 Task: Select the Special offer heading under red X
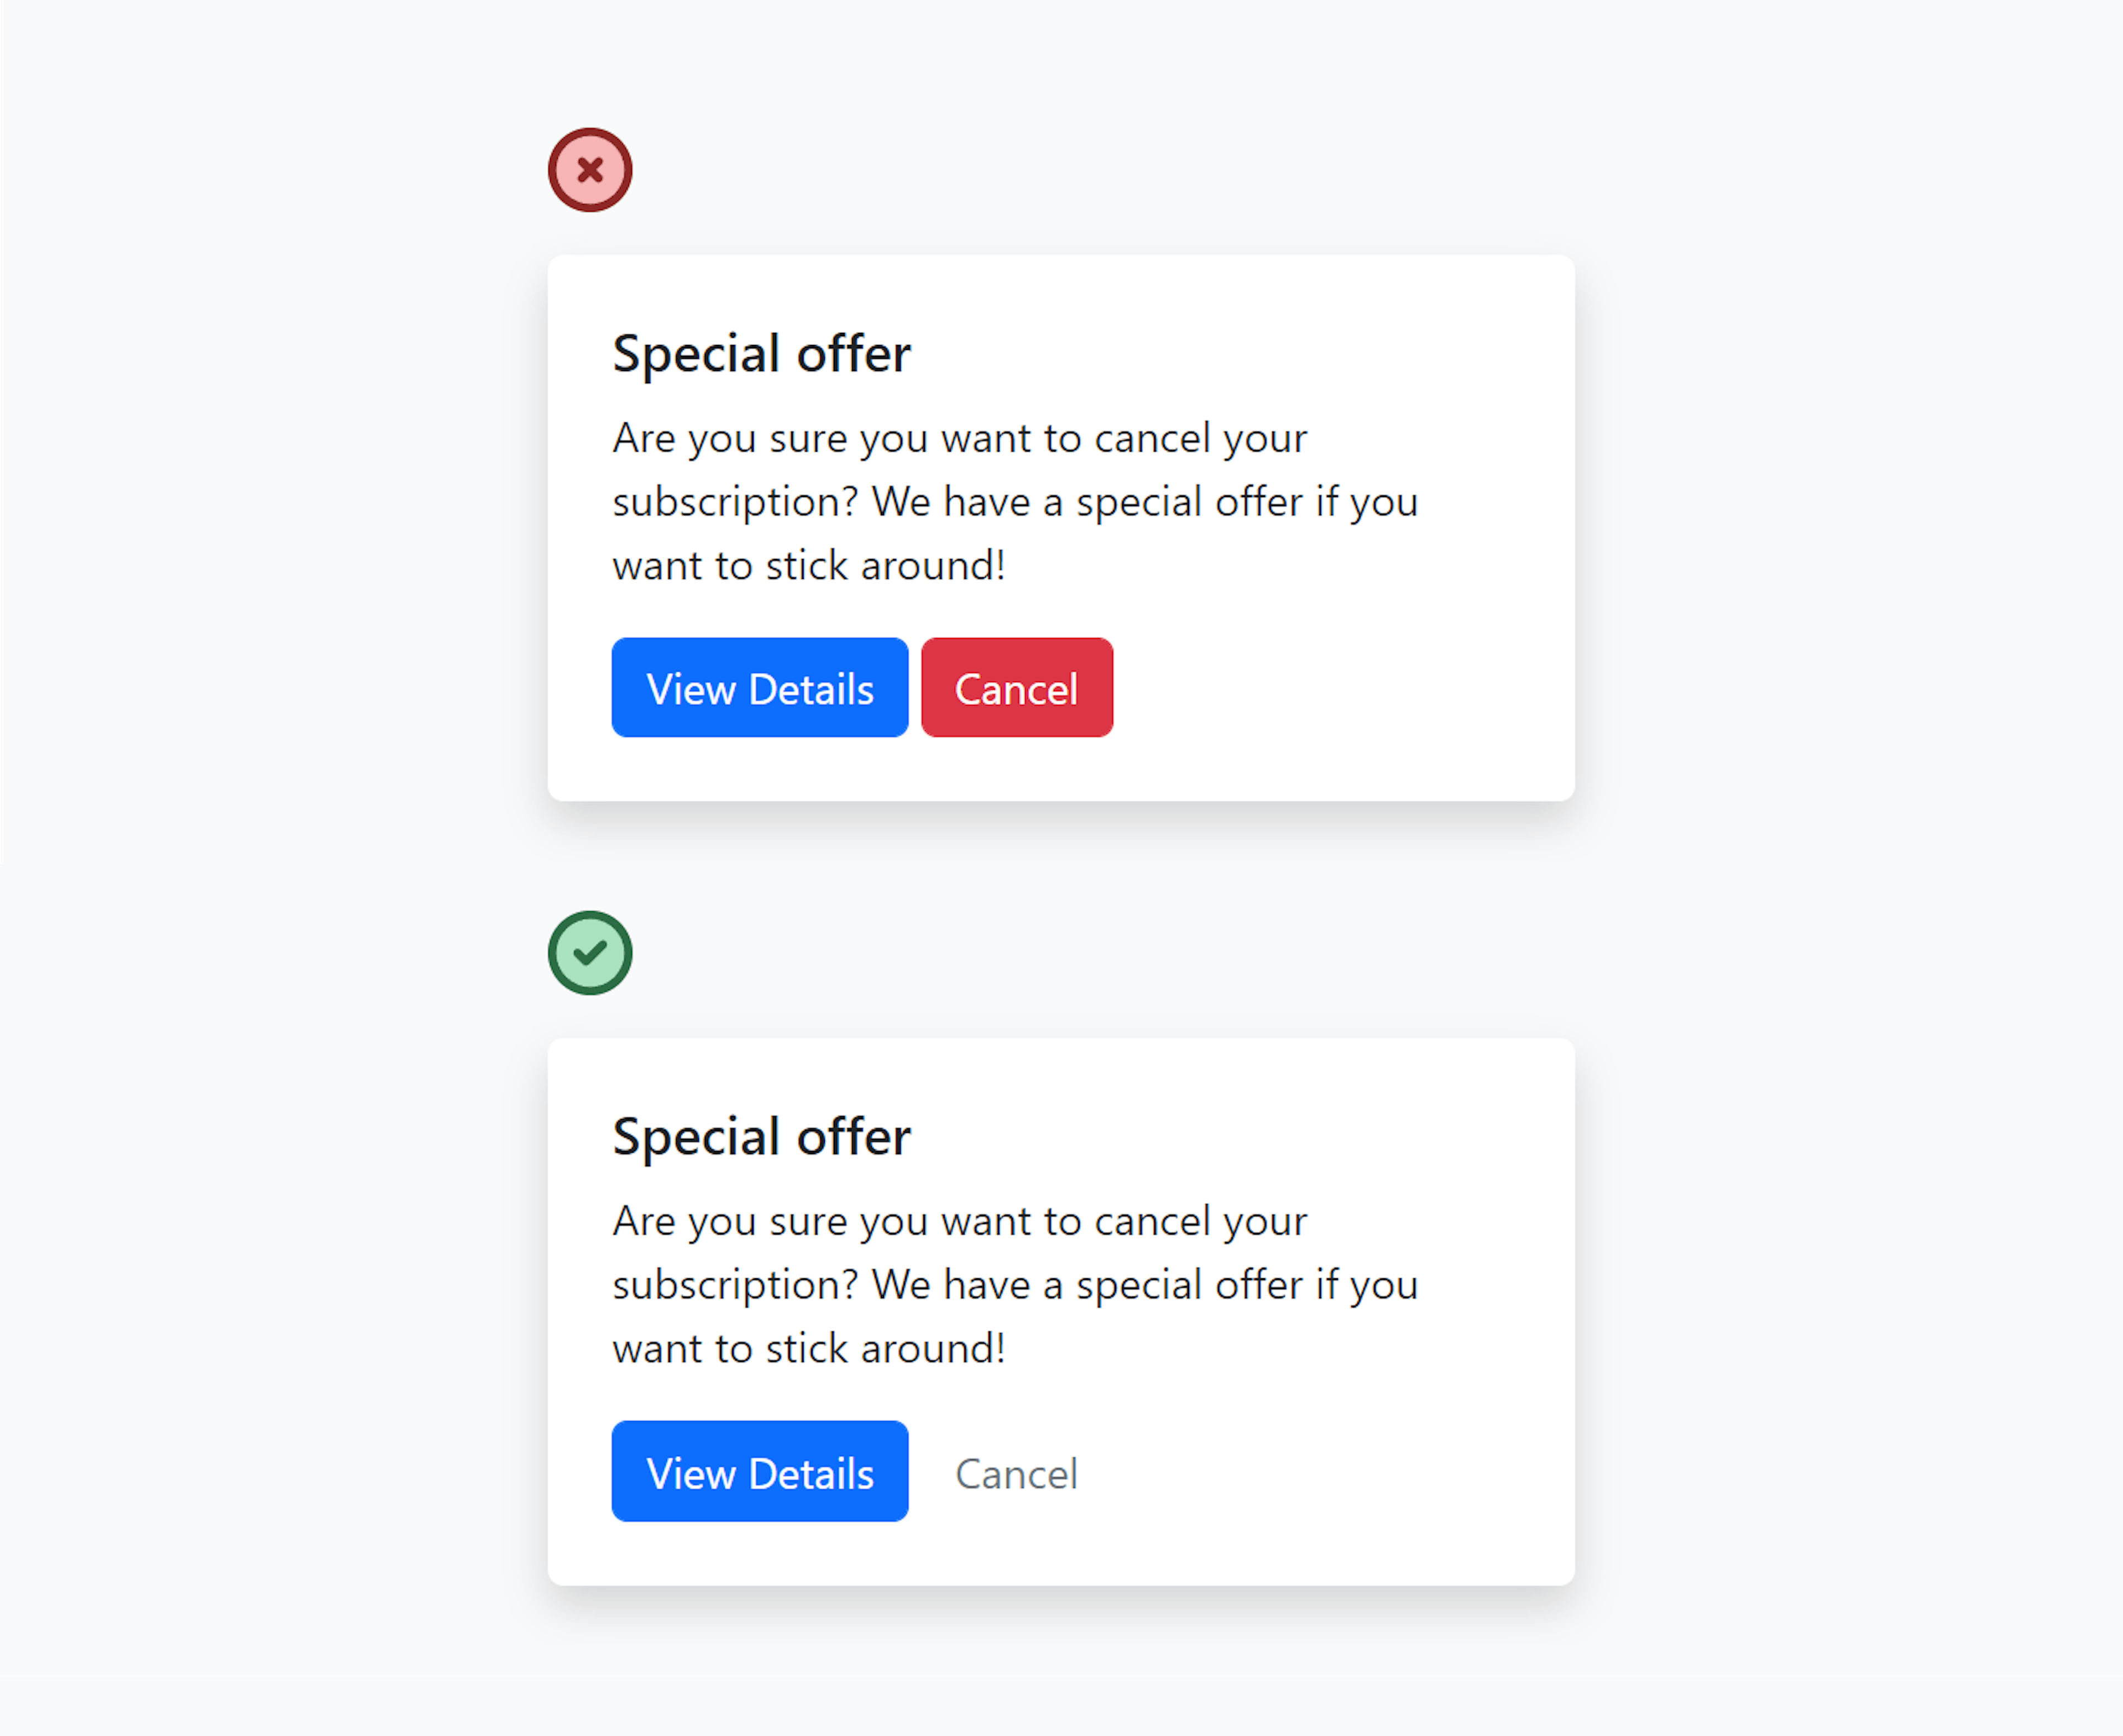[761, 354]
